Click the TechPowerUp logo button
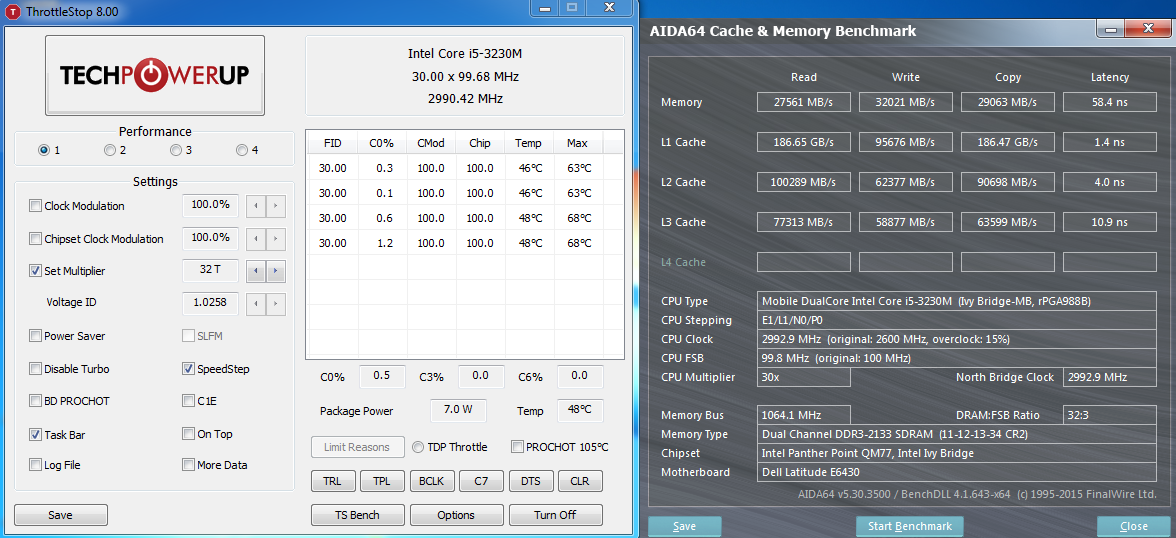 click(x=154, y=75)
